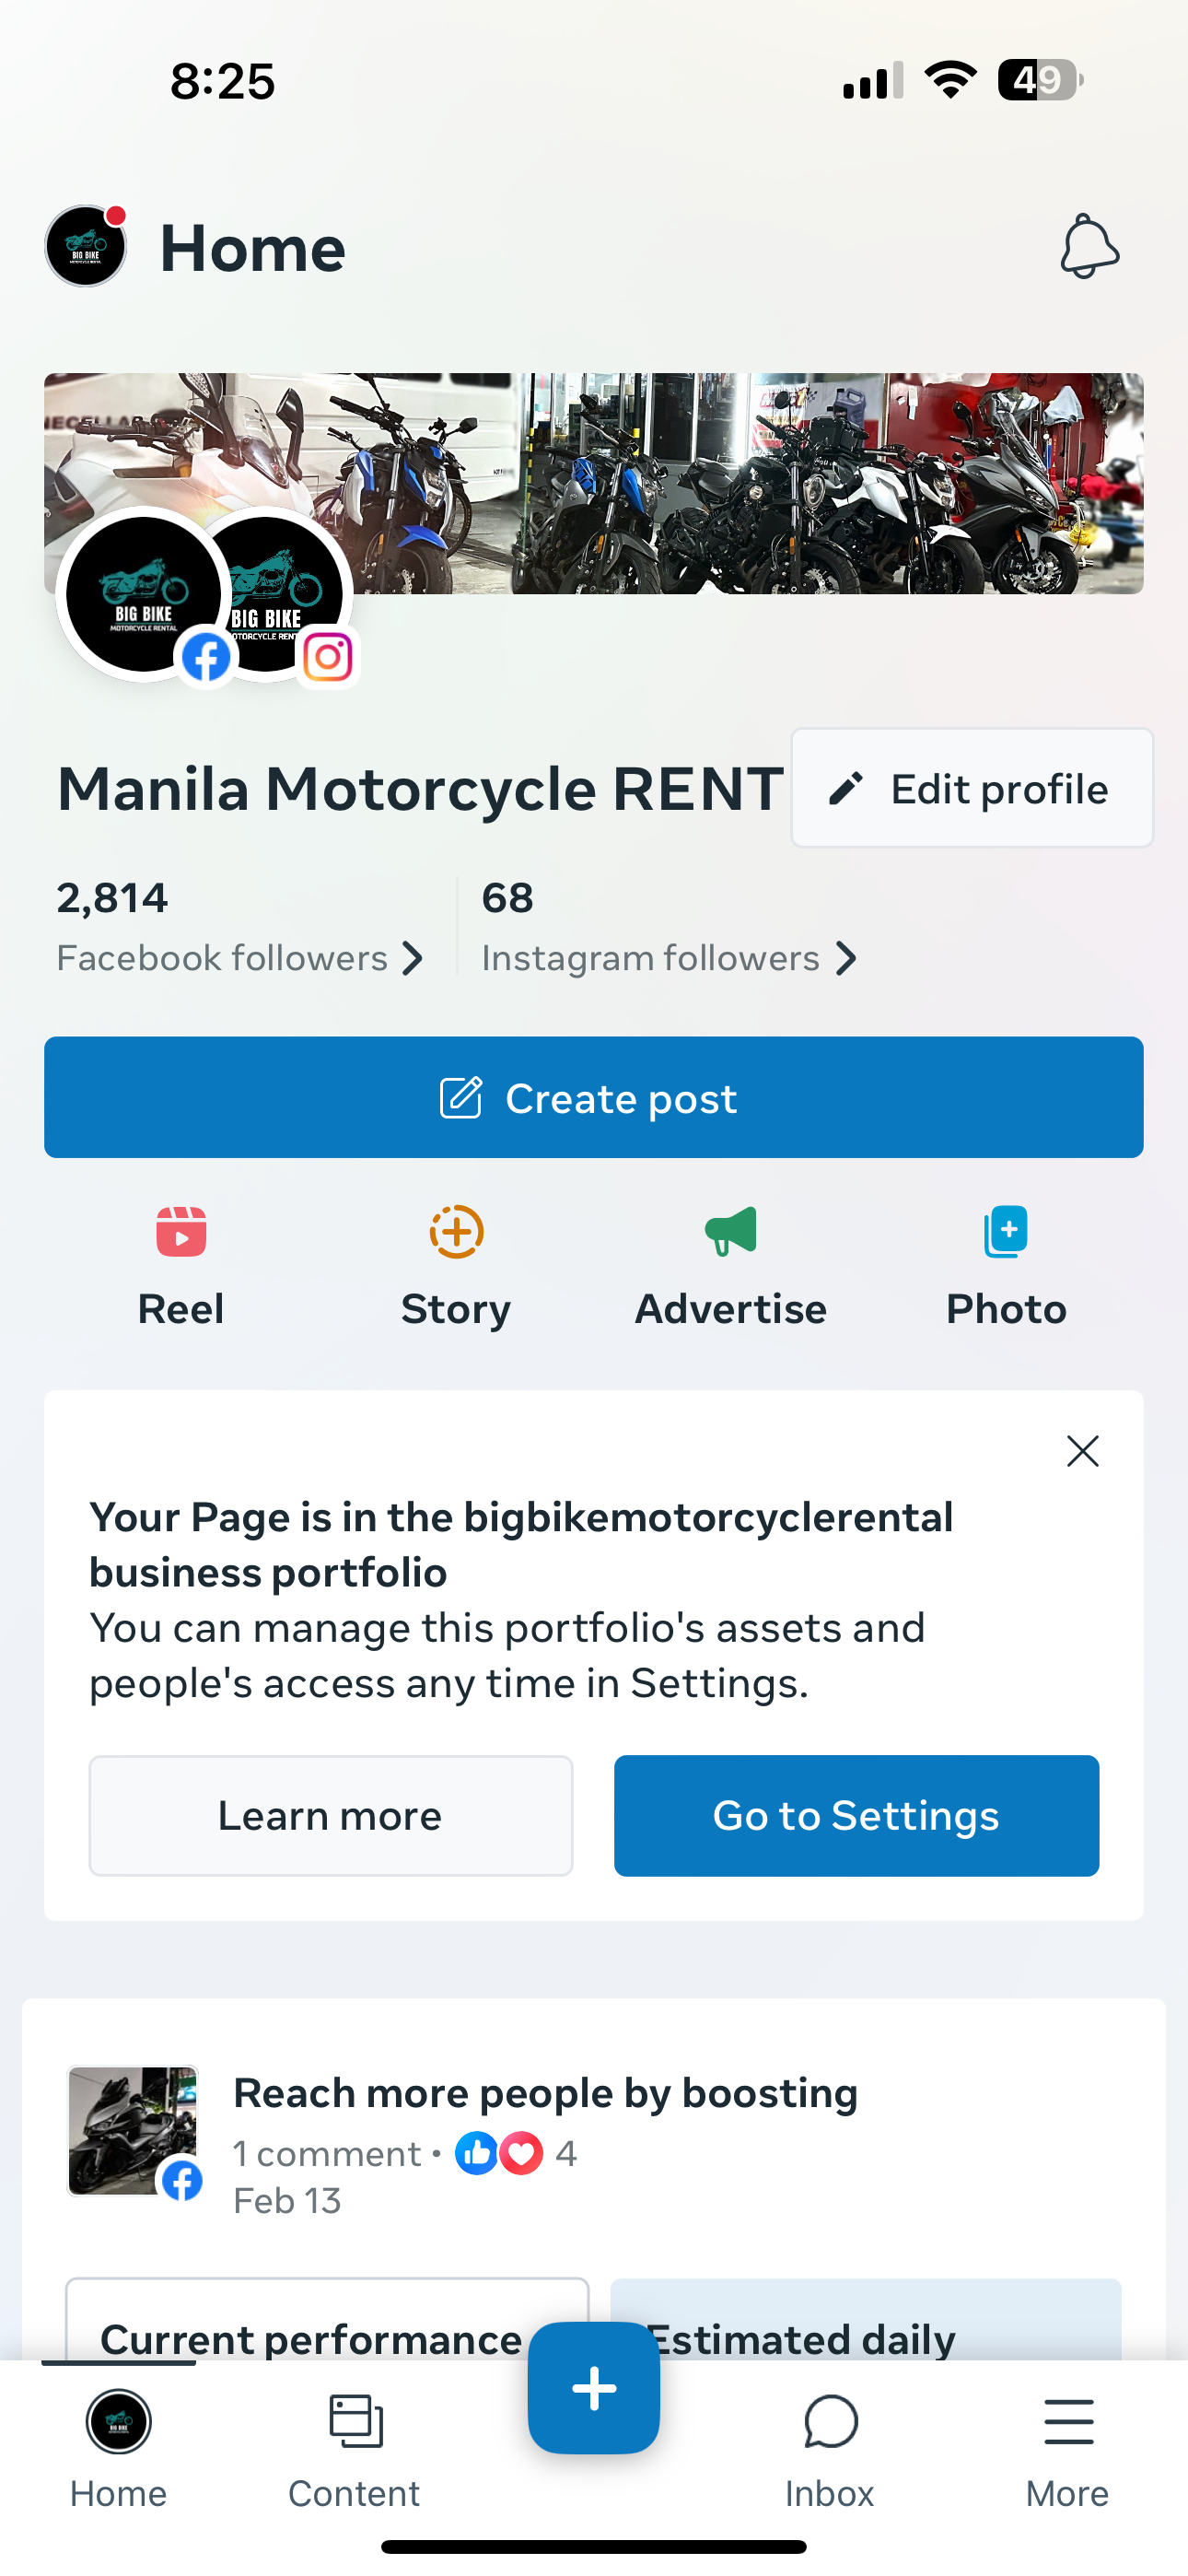Tap the floating blue plus button
Image resolution: width=1188 pixels, height=2576 pixels.
594,2388
